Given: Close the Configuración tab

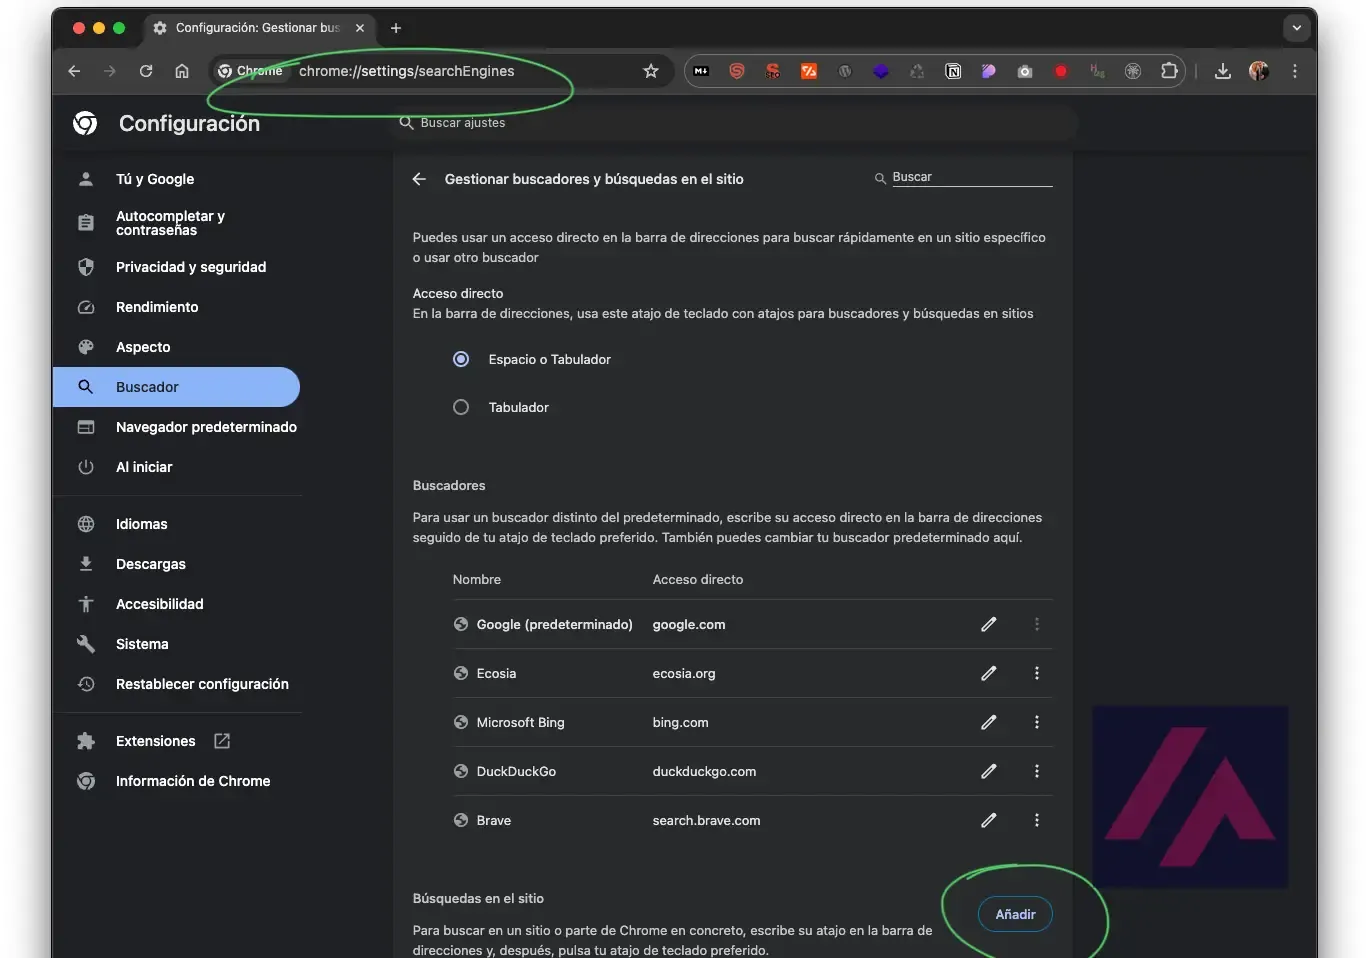Looking at the screenshot, I should point(360,28).
